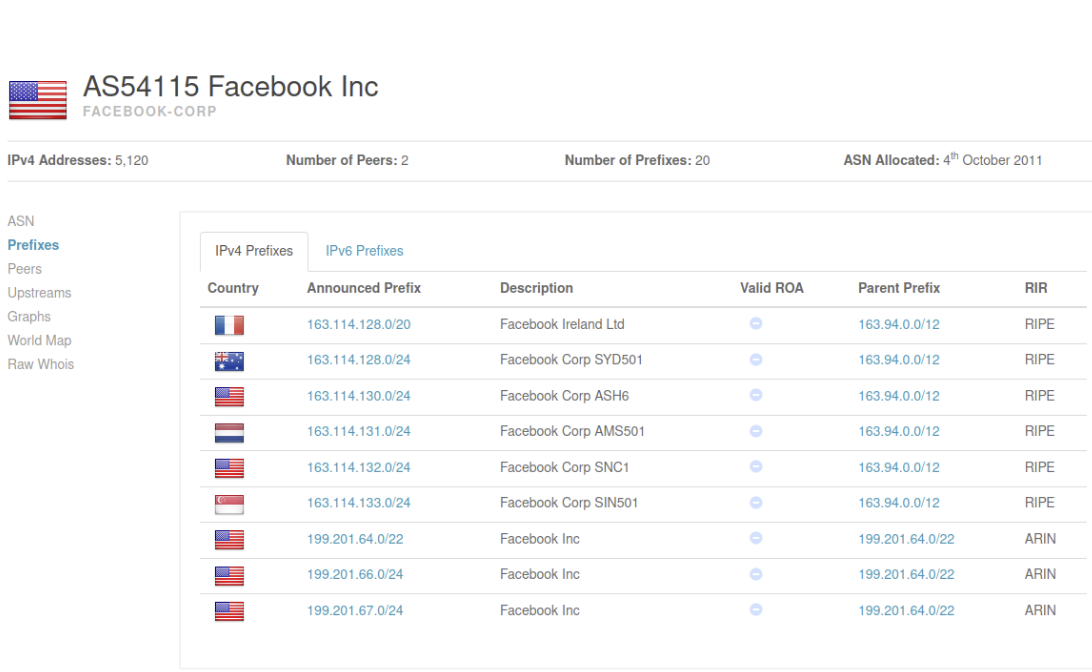Click the France flag in 163.114.128.0/20 row
Image resolution: width=1092 pixels, height=672 pixels.
click(x=229, y=325)
